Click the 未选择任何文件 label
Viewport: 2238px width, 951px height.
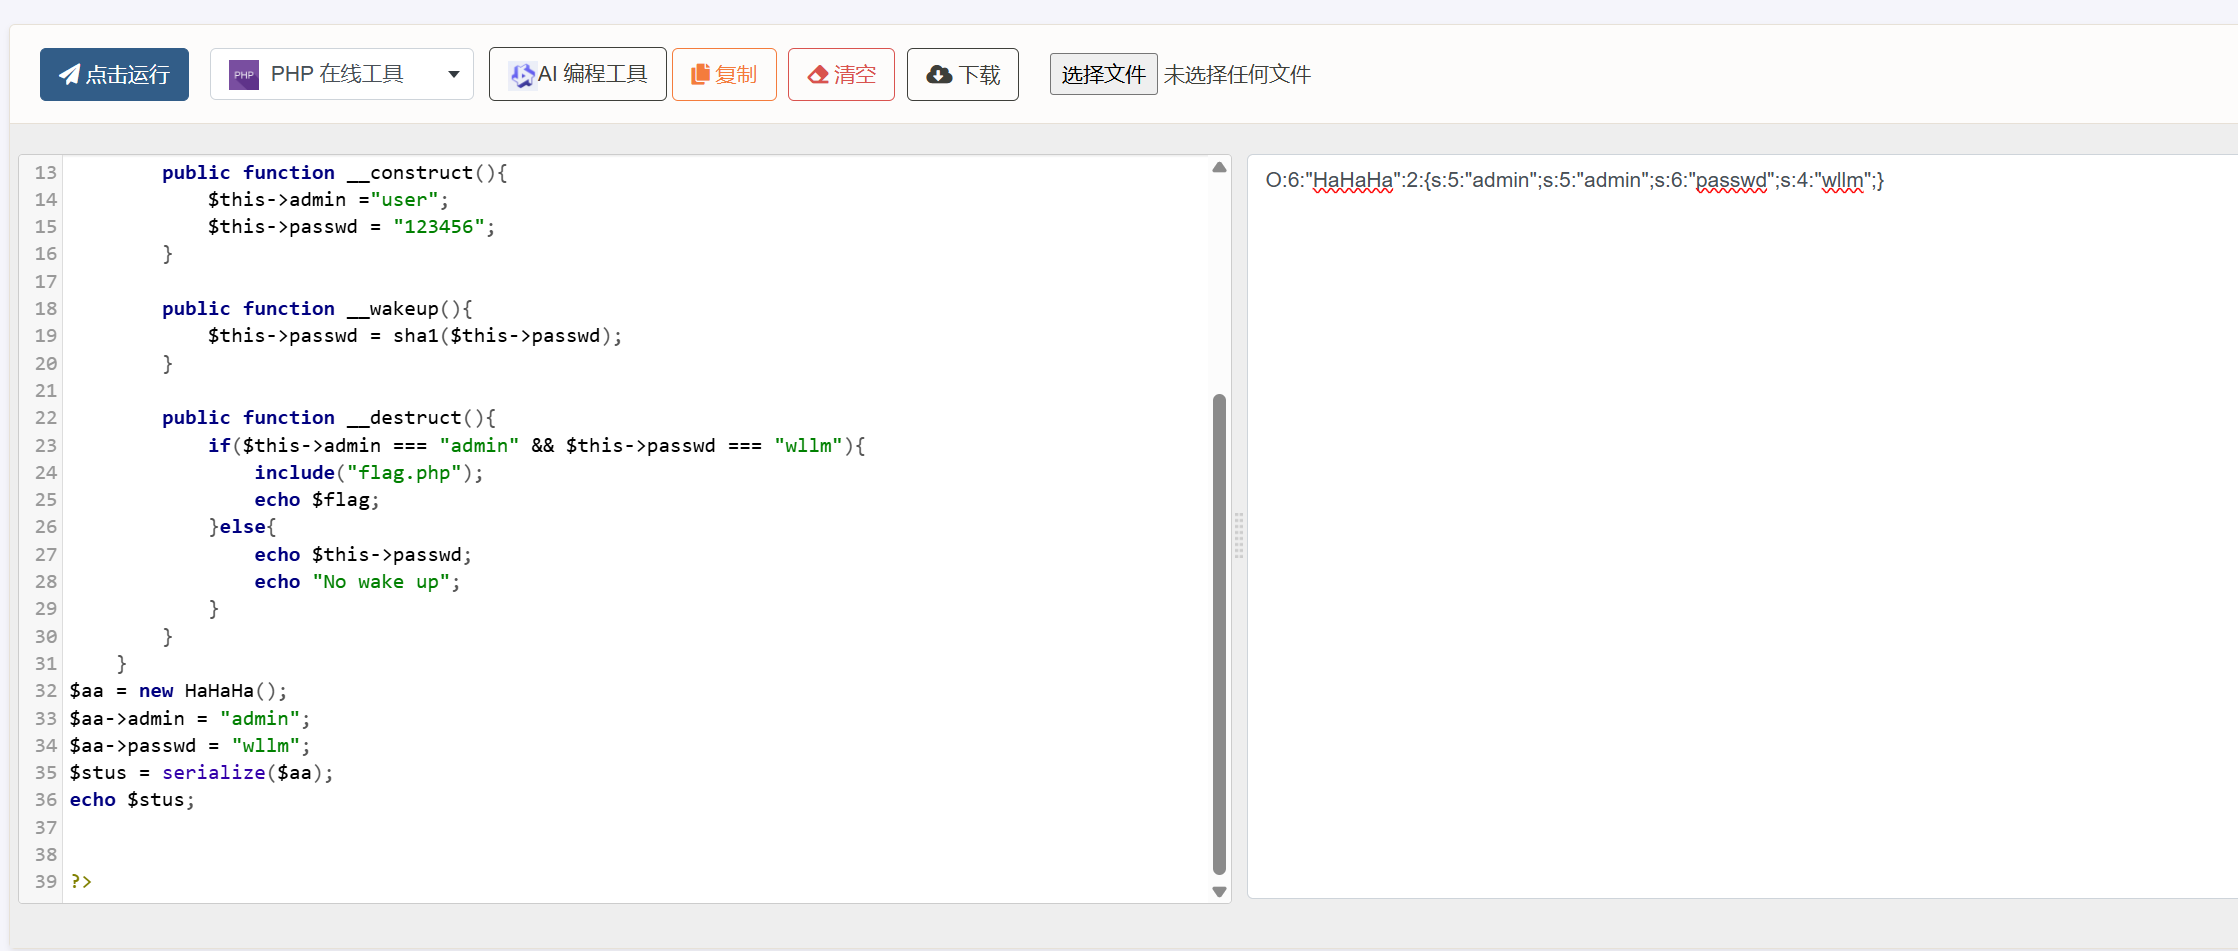point(1237,75)
